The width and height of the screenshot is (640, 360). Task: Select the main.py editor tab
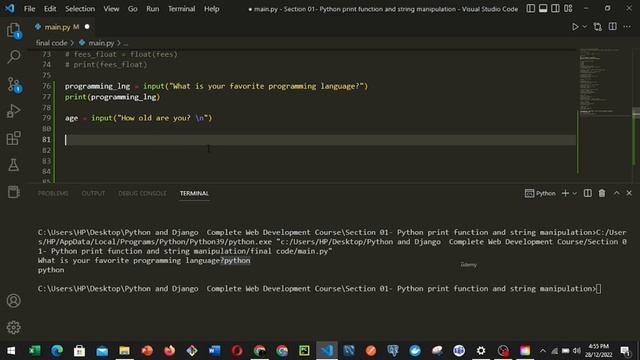tap(62, 27)
